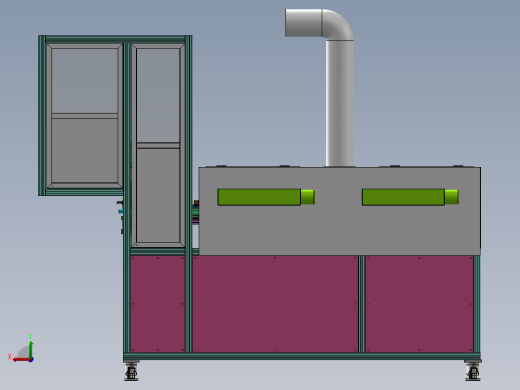The height and width of the screenshot is (390, 520).
Task: Pick the lower pane of the narrow cabinet door
Action: pos(158,195)
